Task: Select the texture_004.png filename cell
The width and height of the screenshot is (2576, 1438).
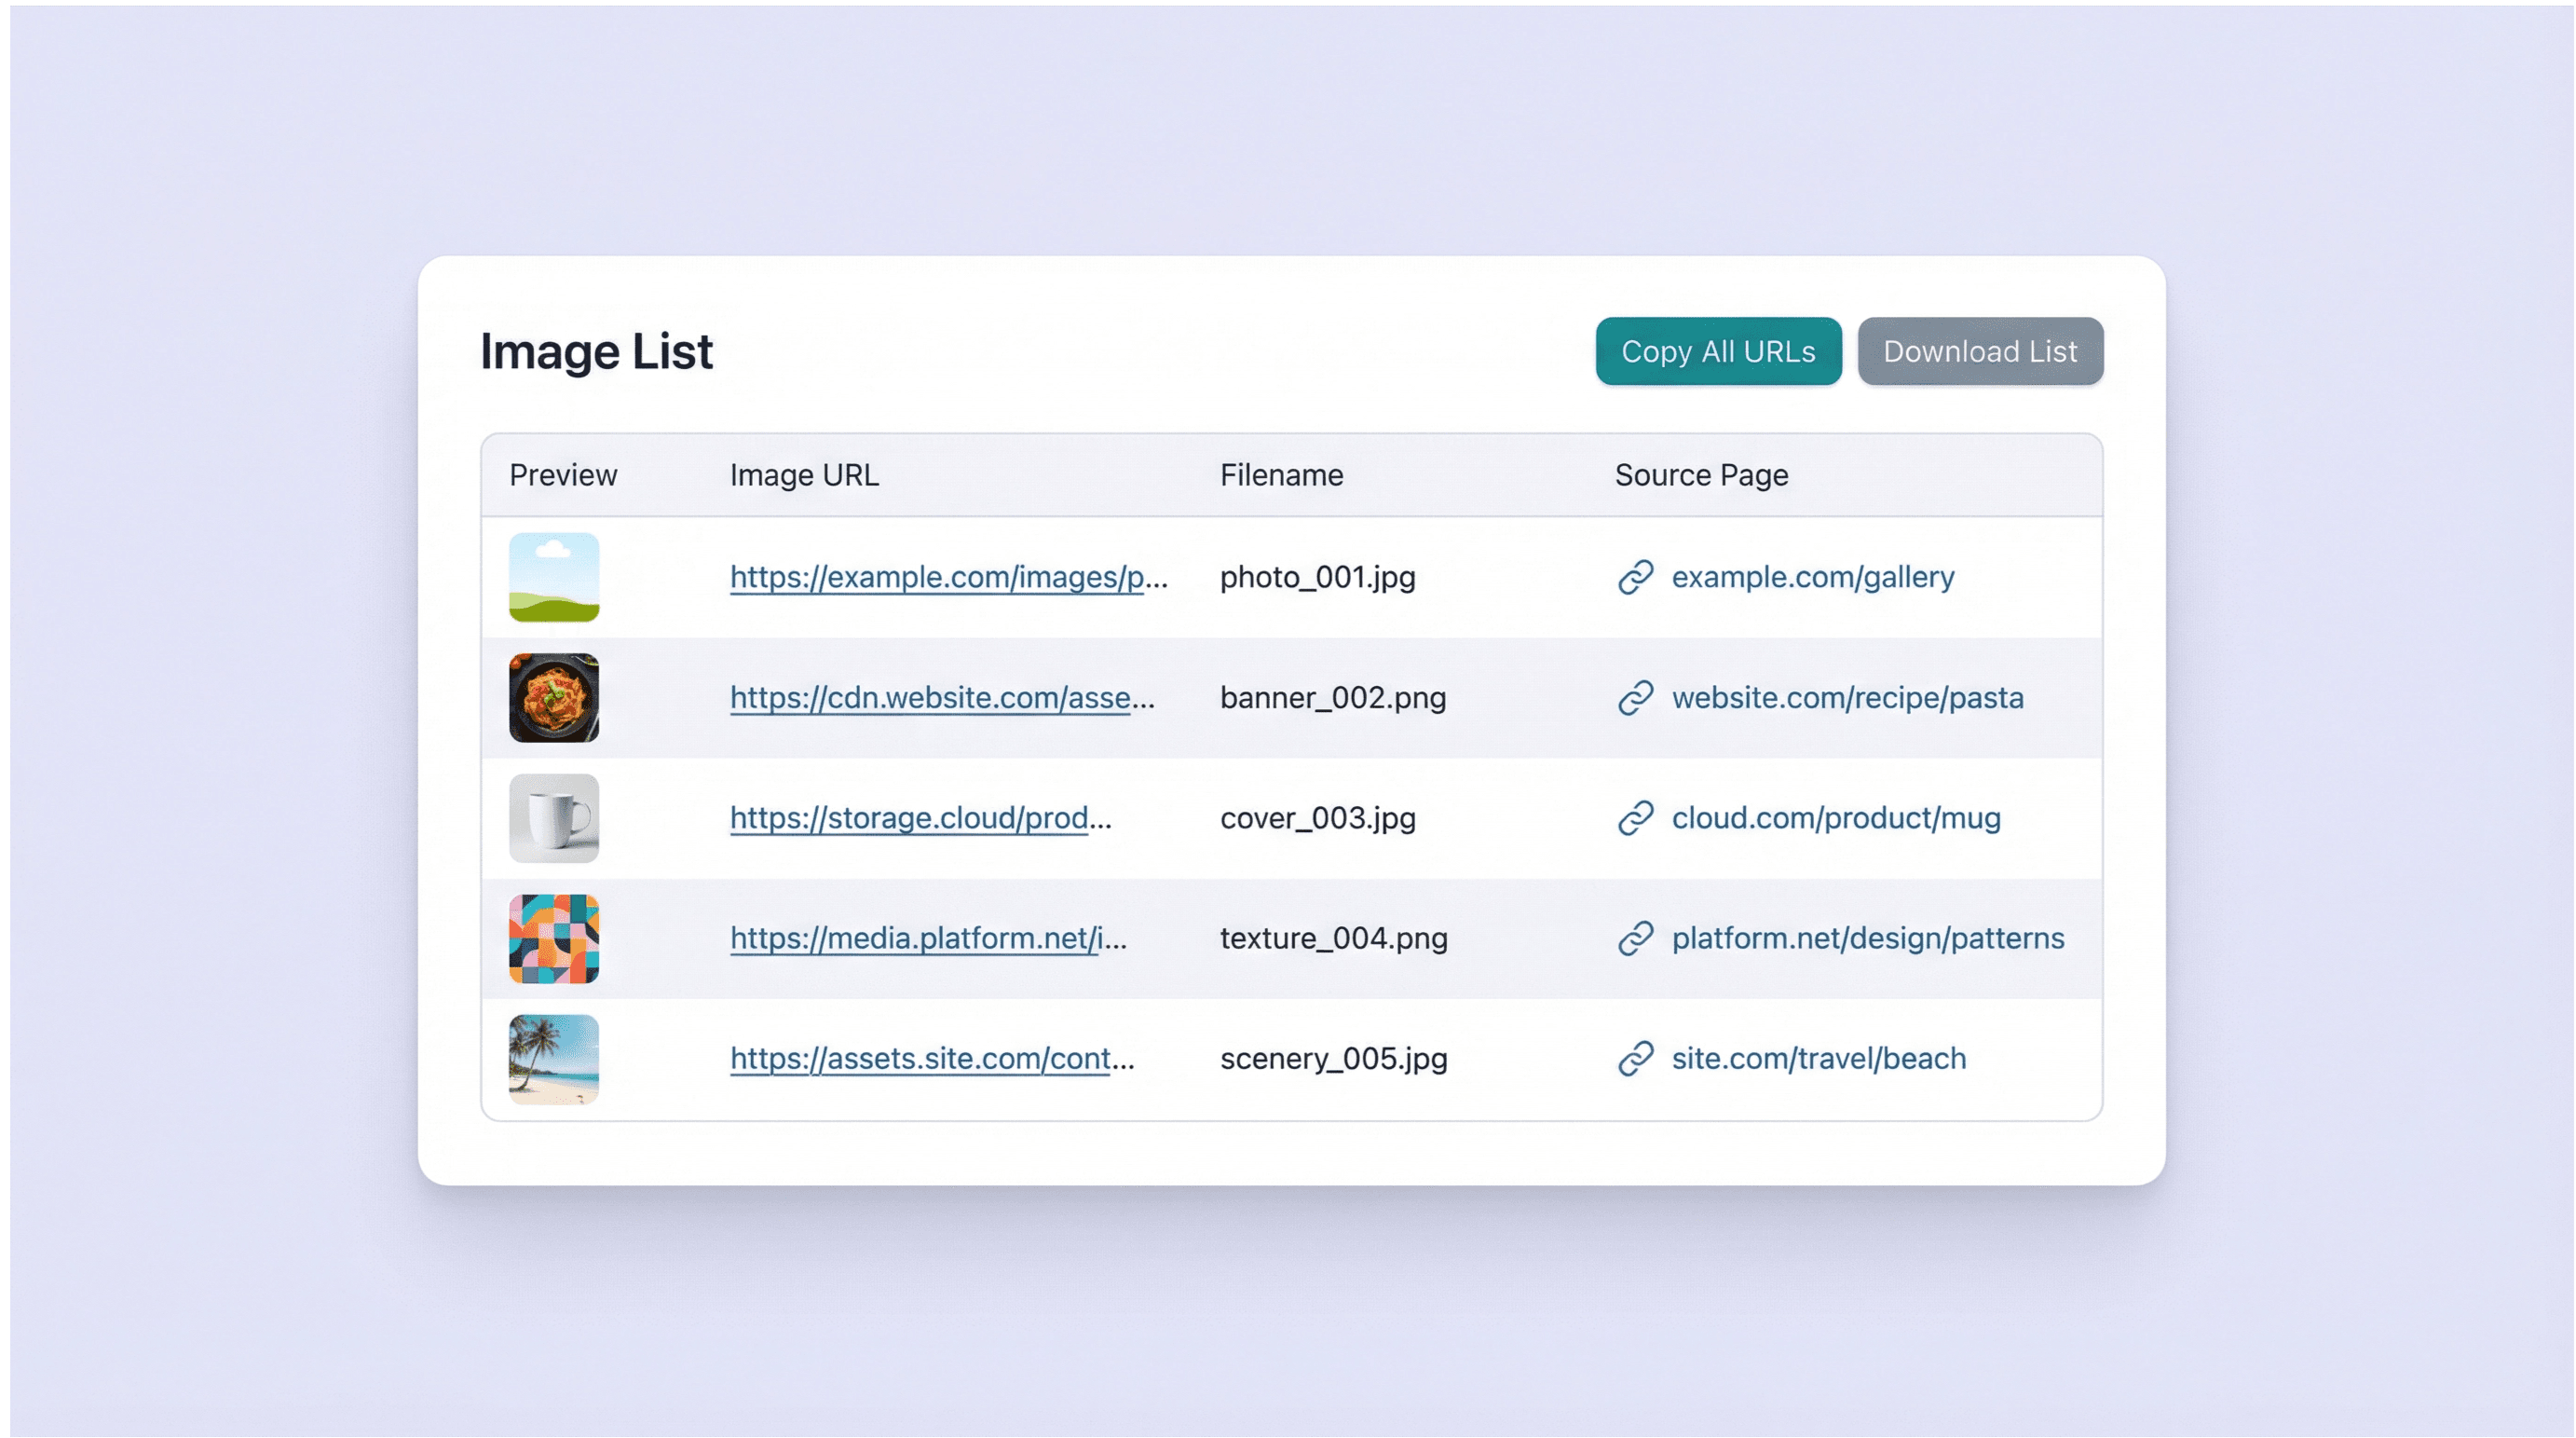Action: click(x=1333, y=938)
